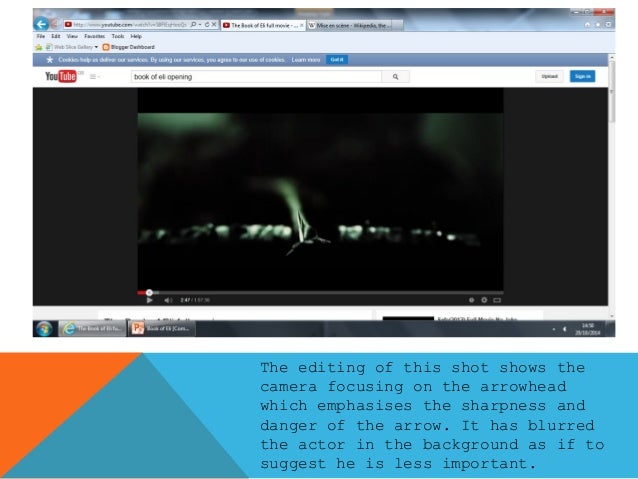Click the page vertical scrollbar thumb
This screenshot has height=479, width=638.
pos(612,92)
